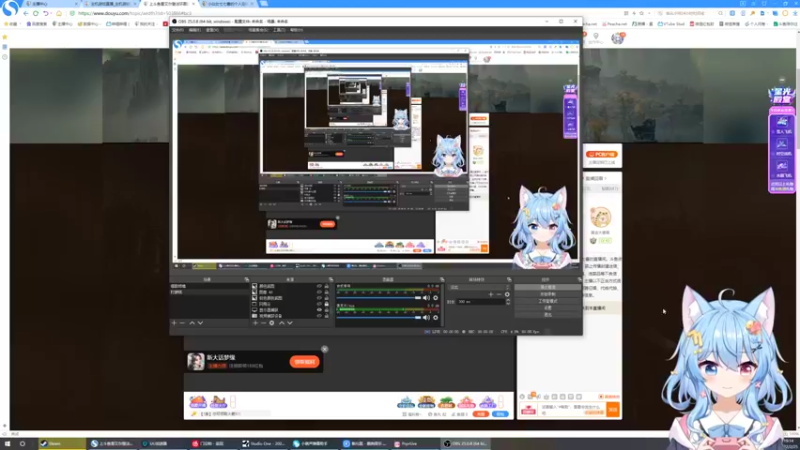The width and height of the screenshot is (800, 450).
Task: Open the OBS 帮助 menu
Action: tap(296, 30)
